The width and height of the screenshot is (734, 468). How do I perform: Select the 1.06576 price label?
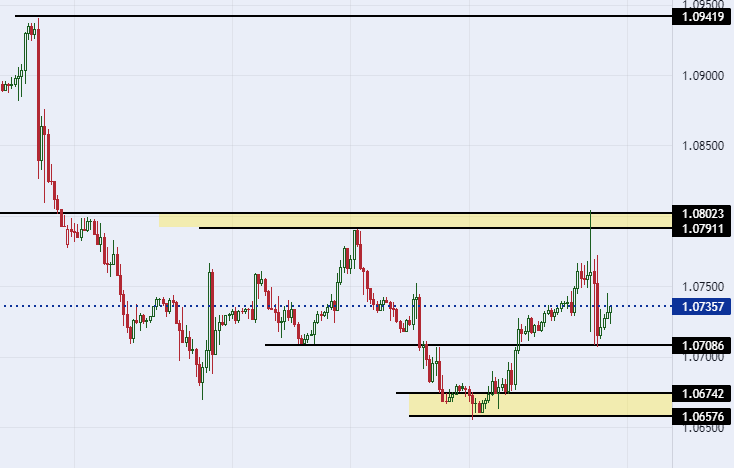pyautogui.click(x=701, y=417)
